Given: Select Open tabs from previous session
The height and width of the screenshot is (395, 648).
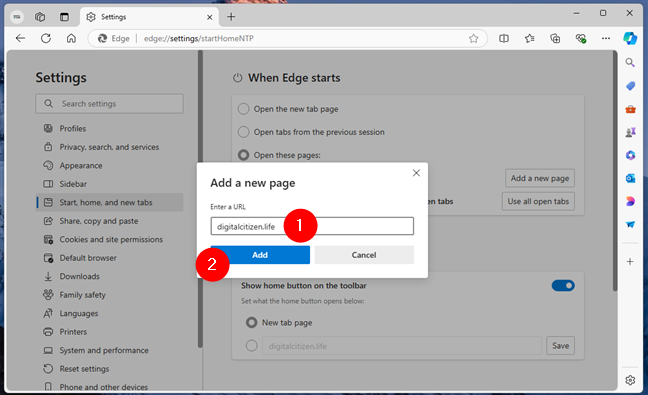Looking at the screenshot, I should 243,132.
